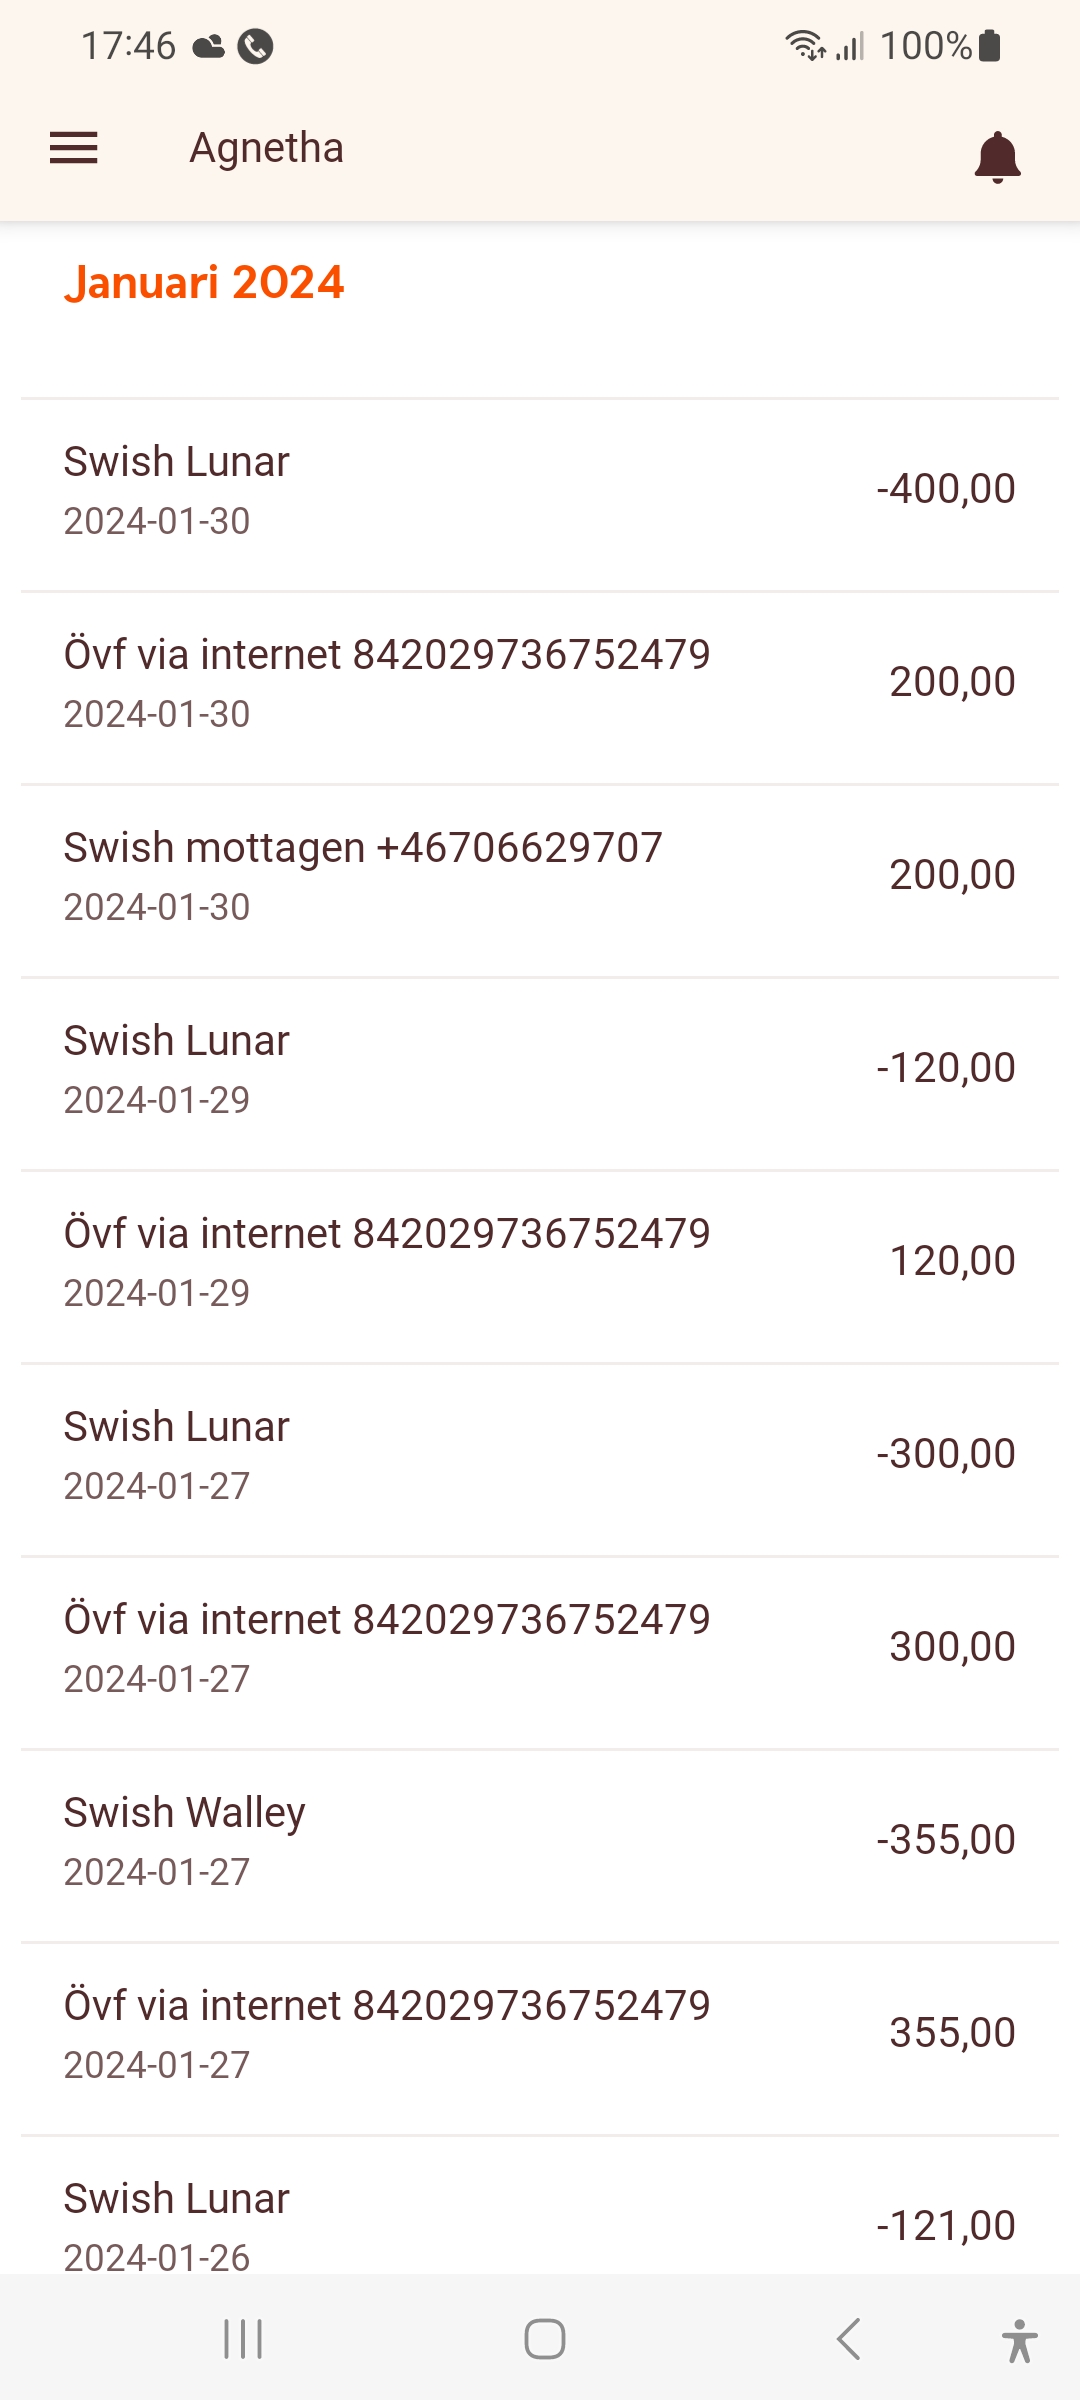1080x2400 pixels.
Task: Select Övf via internet 120,00 transfer
Action: (x=540, y=1262)
